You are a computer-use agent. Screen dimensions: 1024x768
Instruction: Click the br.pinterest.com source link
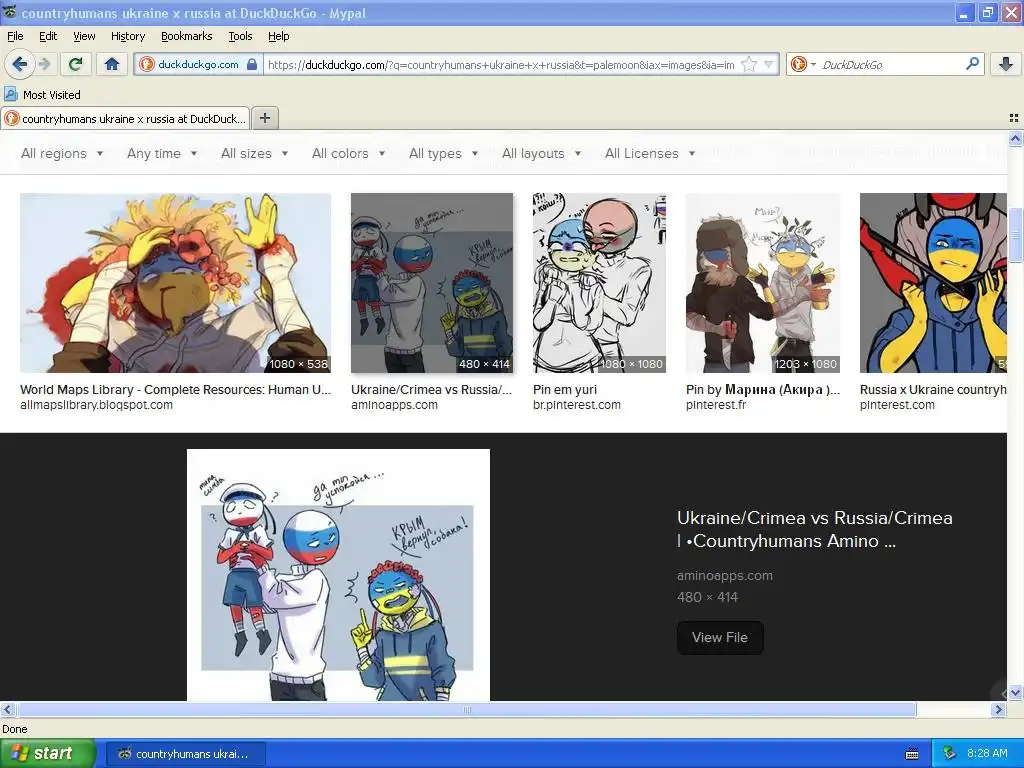pos(577,405)
